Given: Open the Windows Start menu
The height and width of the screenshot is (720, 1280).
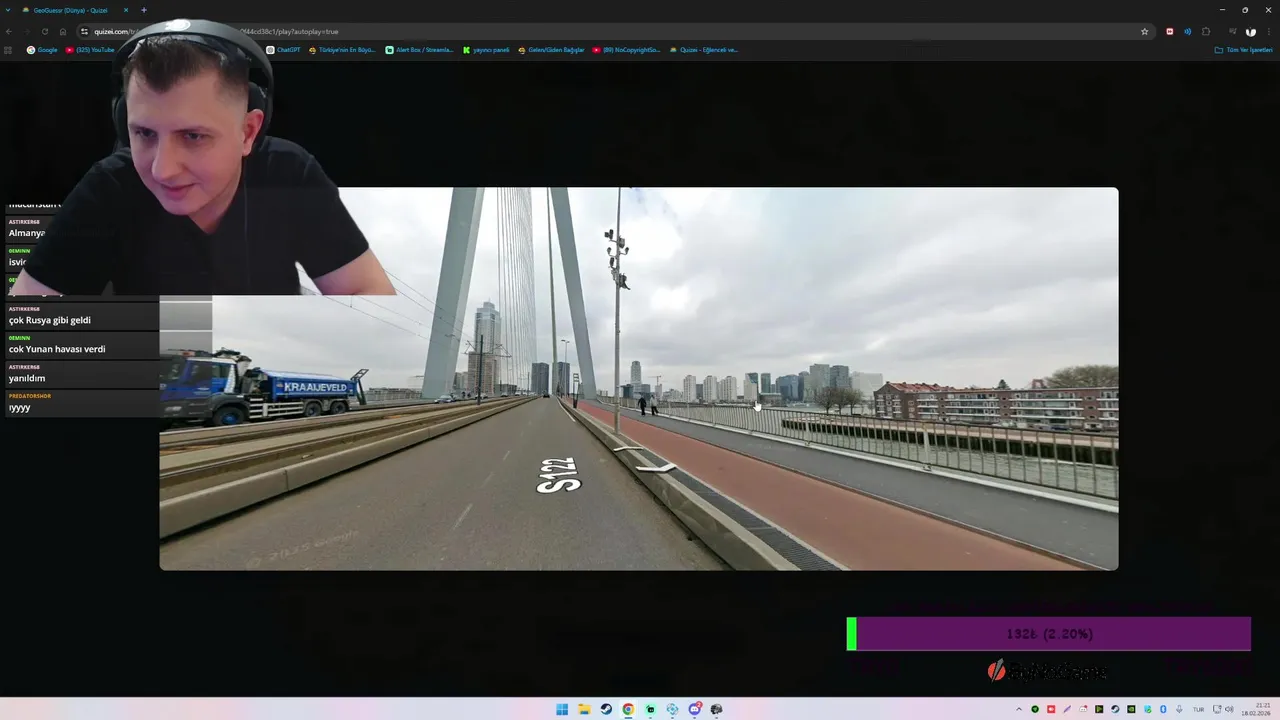Looking at the screenshot, I should [x=562, y=709].
